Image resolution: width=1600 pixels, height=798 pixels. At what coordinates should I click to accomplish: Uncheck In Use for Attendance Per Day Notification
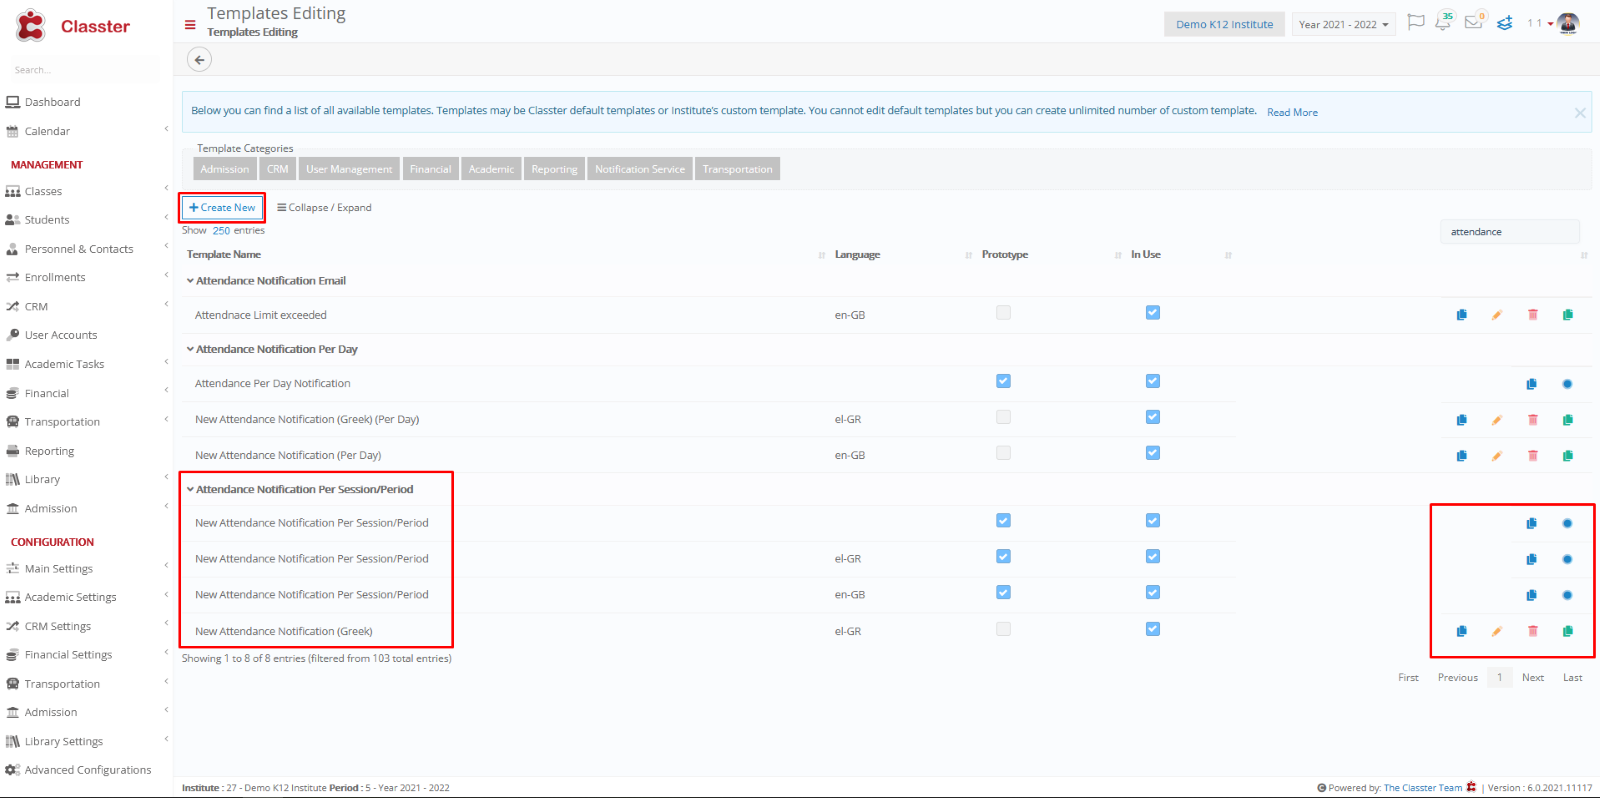tap(1153, 381)
